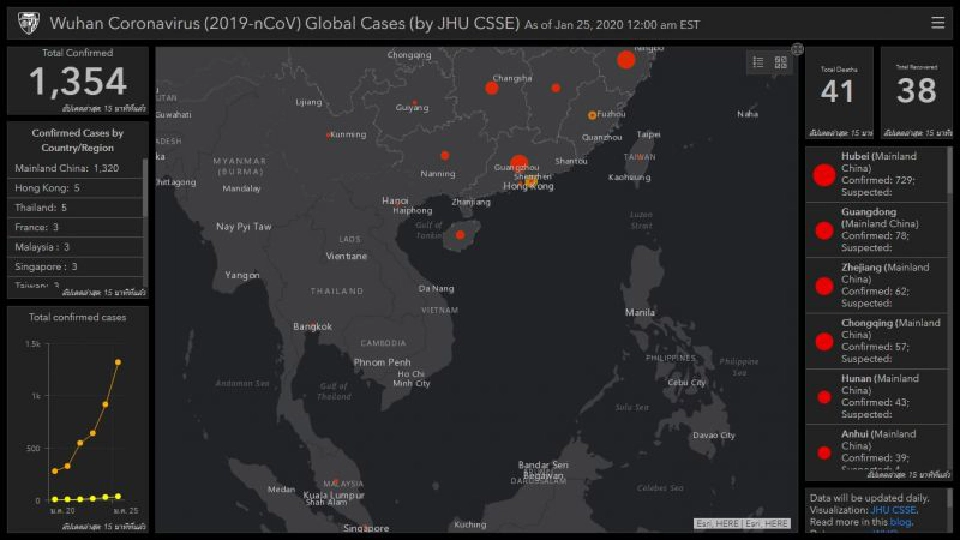Click the latest point on confirmed cases chart

tap(118, 362)
